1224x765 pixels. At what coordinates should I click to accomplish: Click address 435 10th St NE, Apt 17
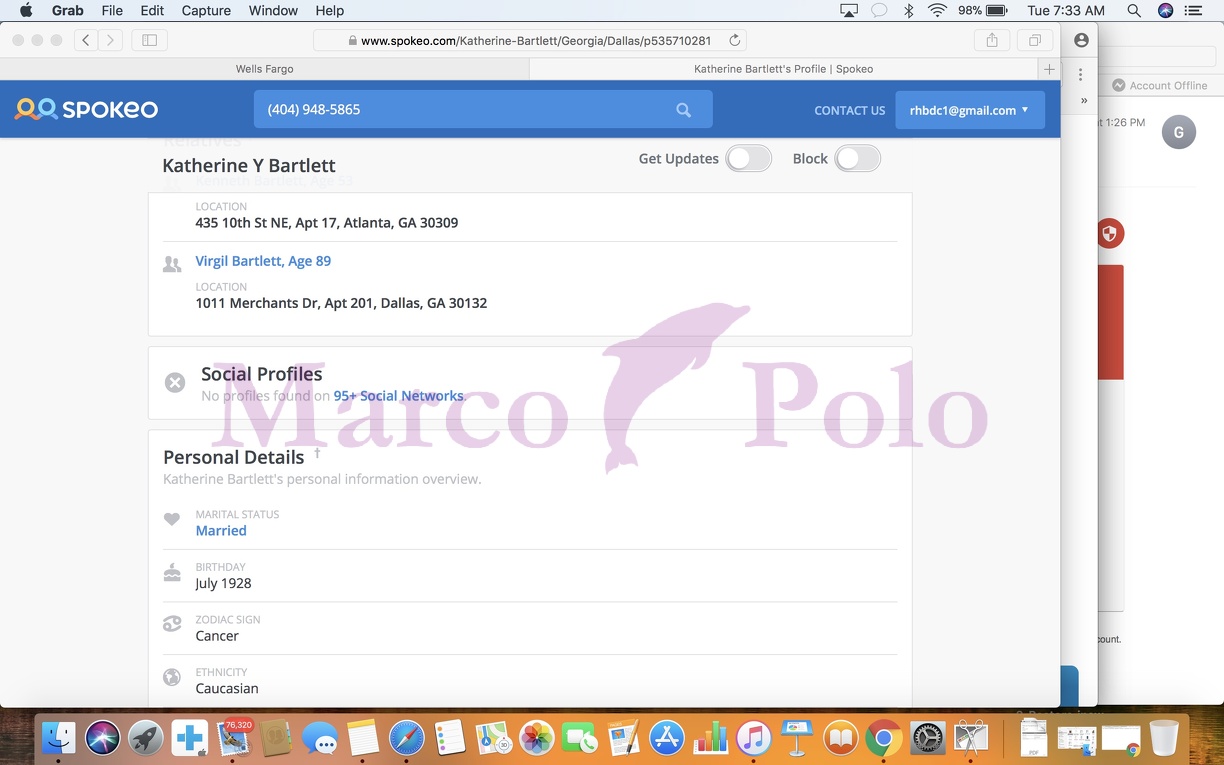327,223
